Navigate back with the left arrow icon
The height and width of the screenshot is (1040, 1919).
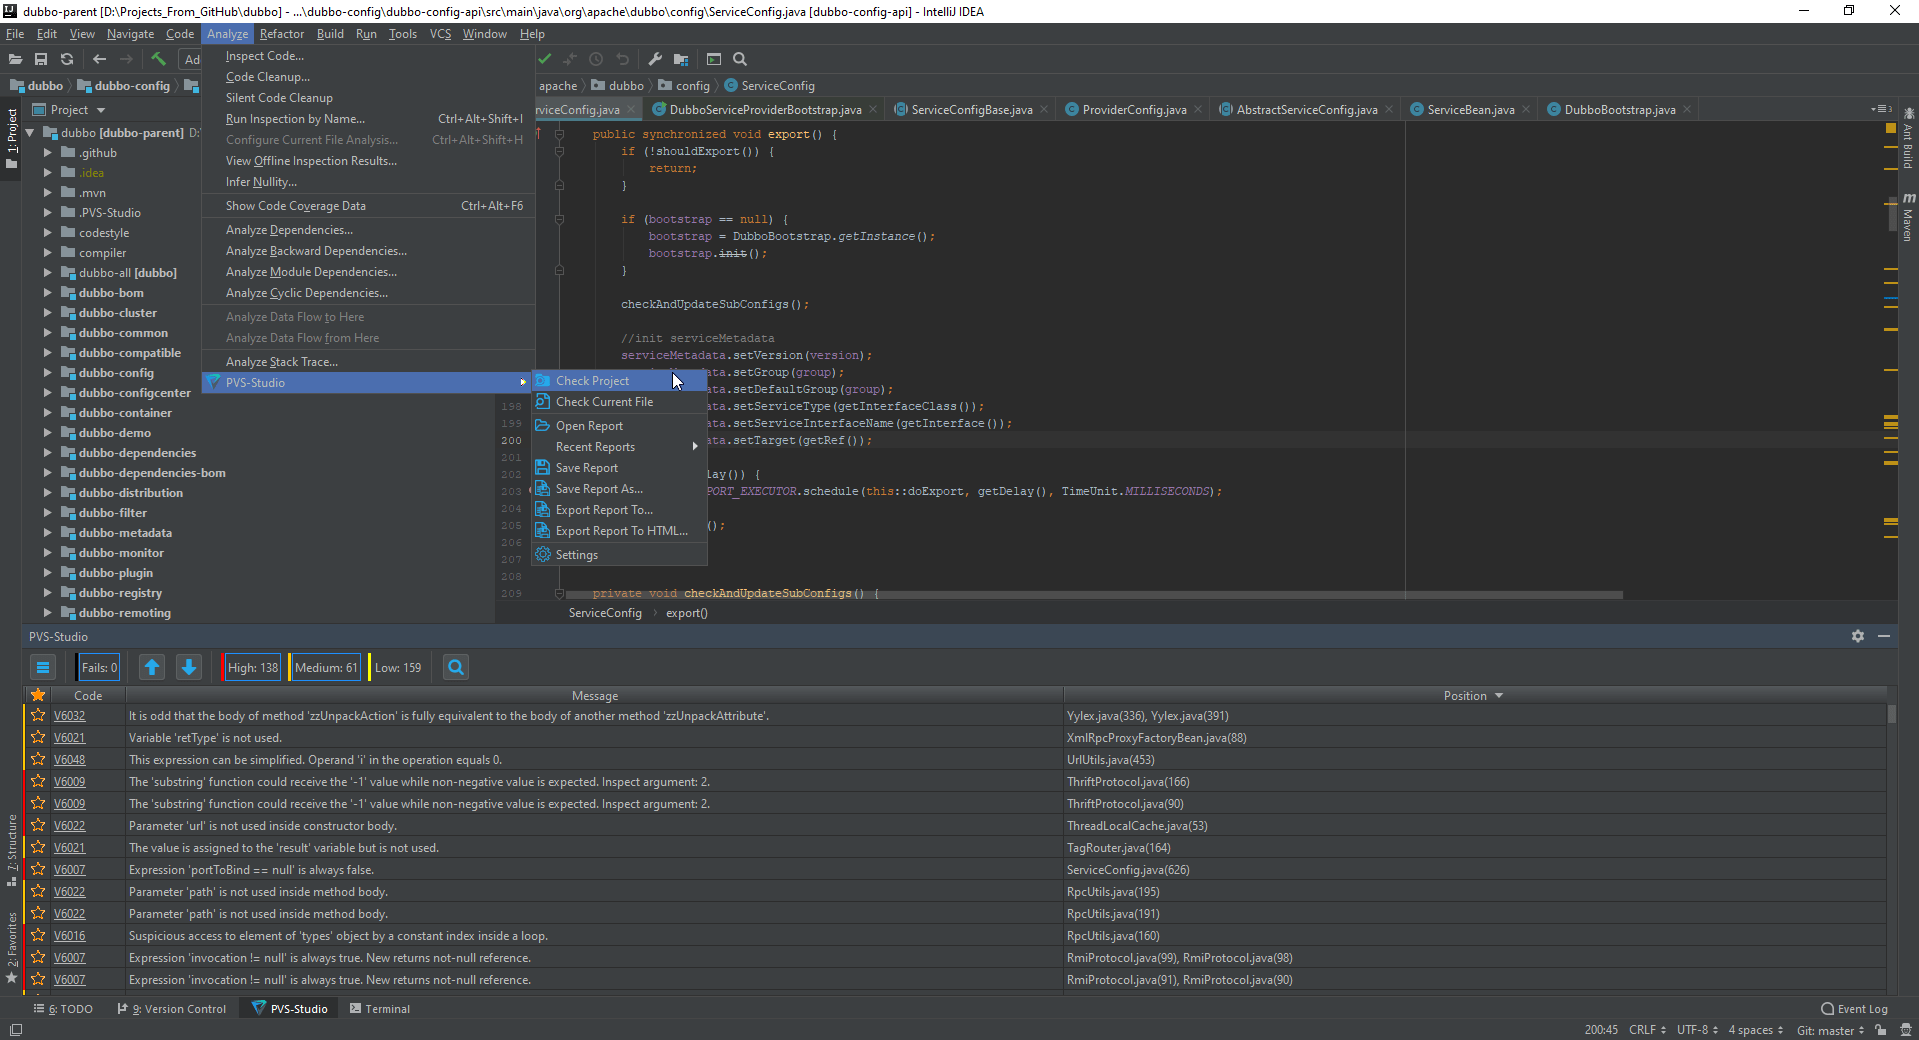[x=99, y=59]
